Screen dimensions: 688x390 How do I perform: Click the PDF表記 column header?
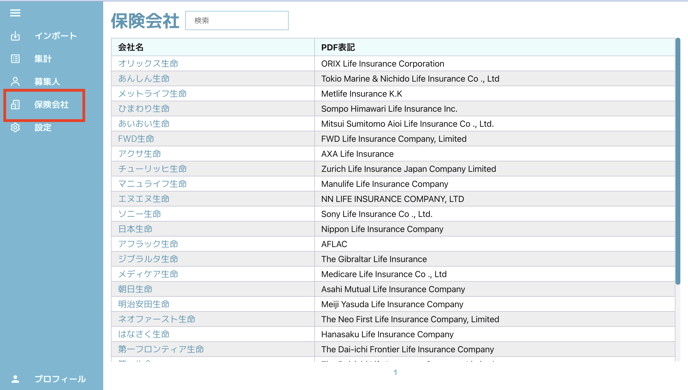pos(494,47)
